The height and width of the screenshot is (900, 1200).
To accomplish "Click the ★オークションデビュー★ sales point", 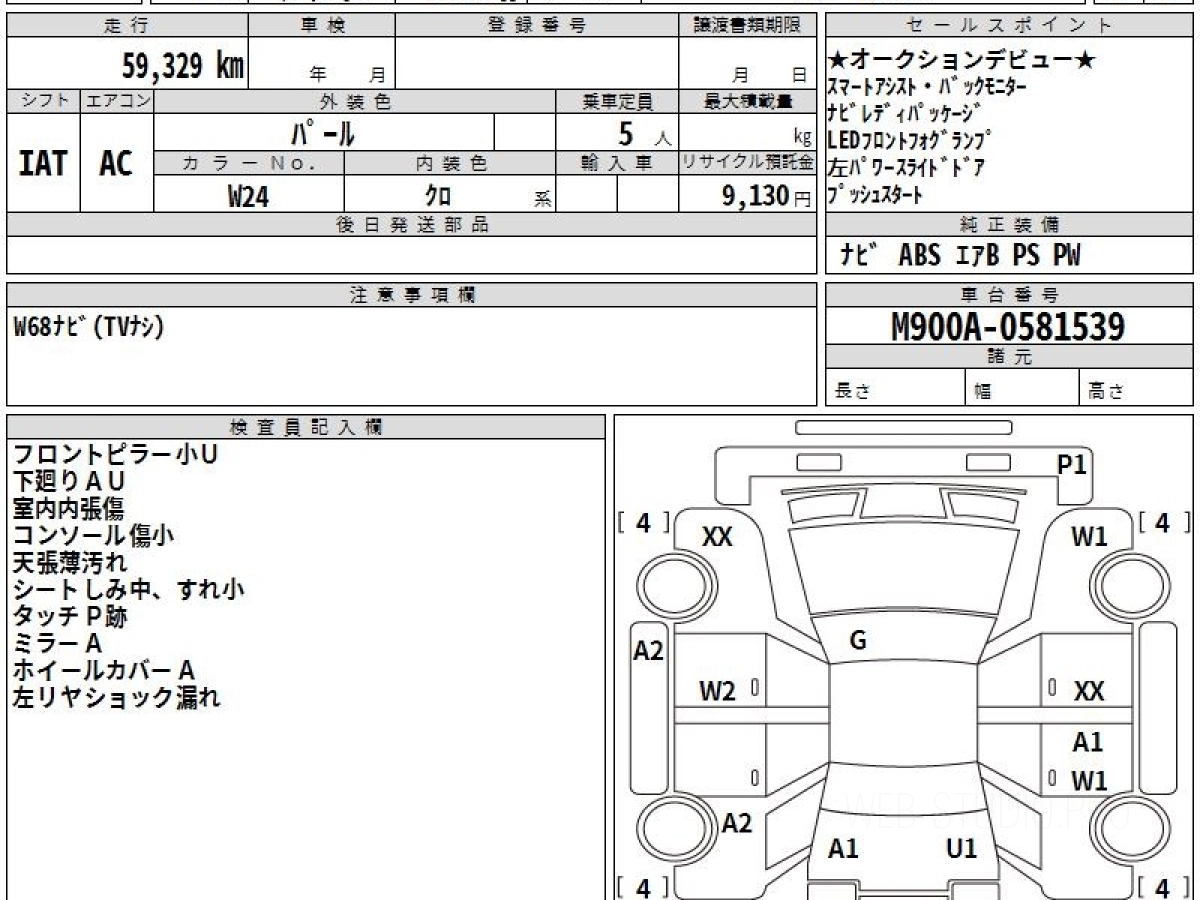I will pyautogui.click(x=962, y=61).
